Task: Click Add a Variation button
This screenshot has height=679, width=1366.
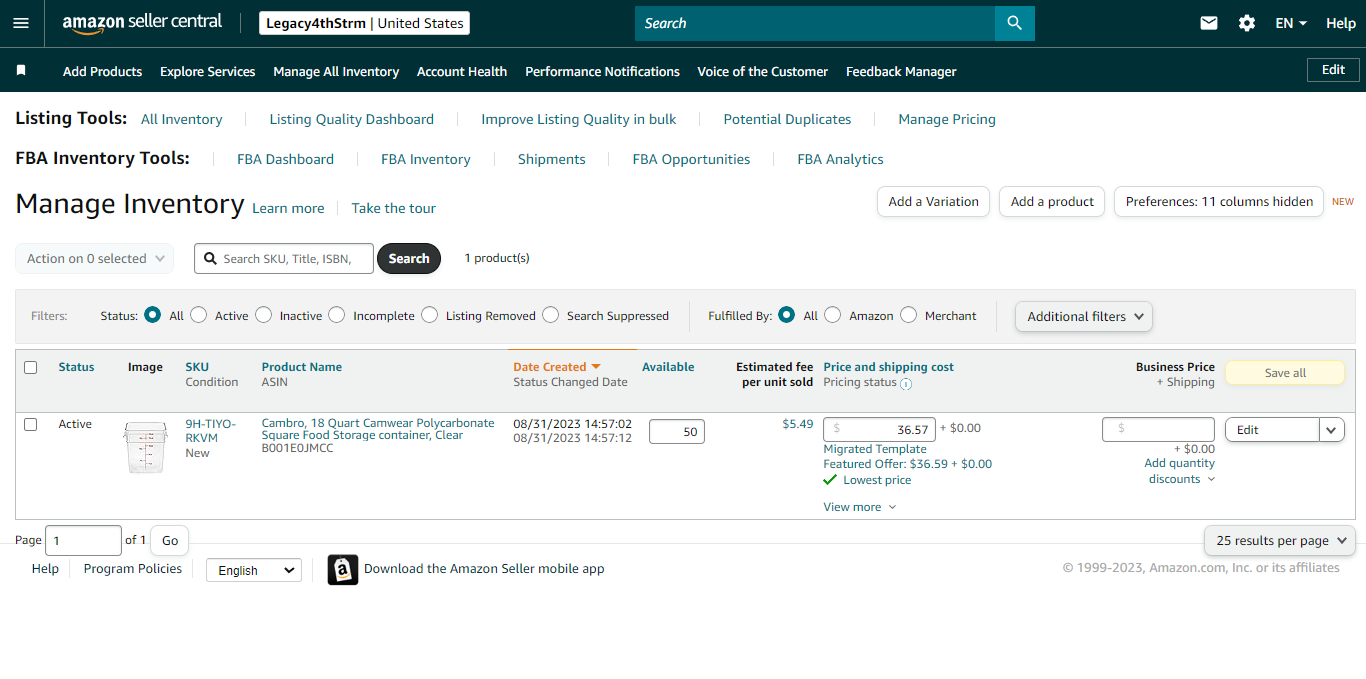Action: (x=933, y=201)
